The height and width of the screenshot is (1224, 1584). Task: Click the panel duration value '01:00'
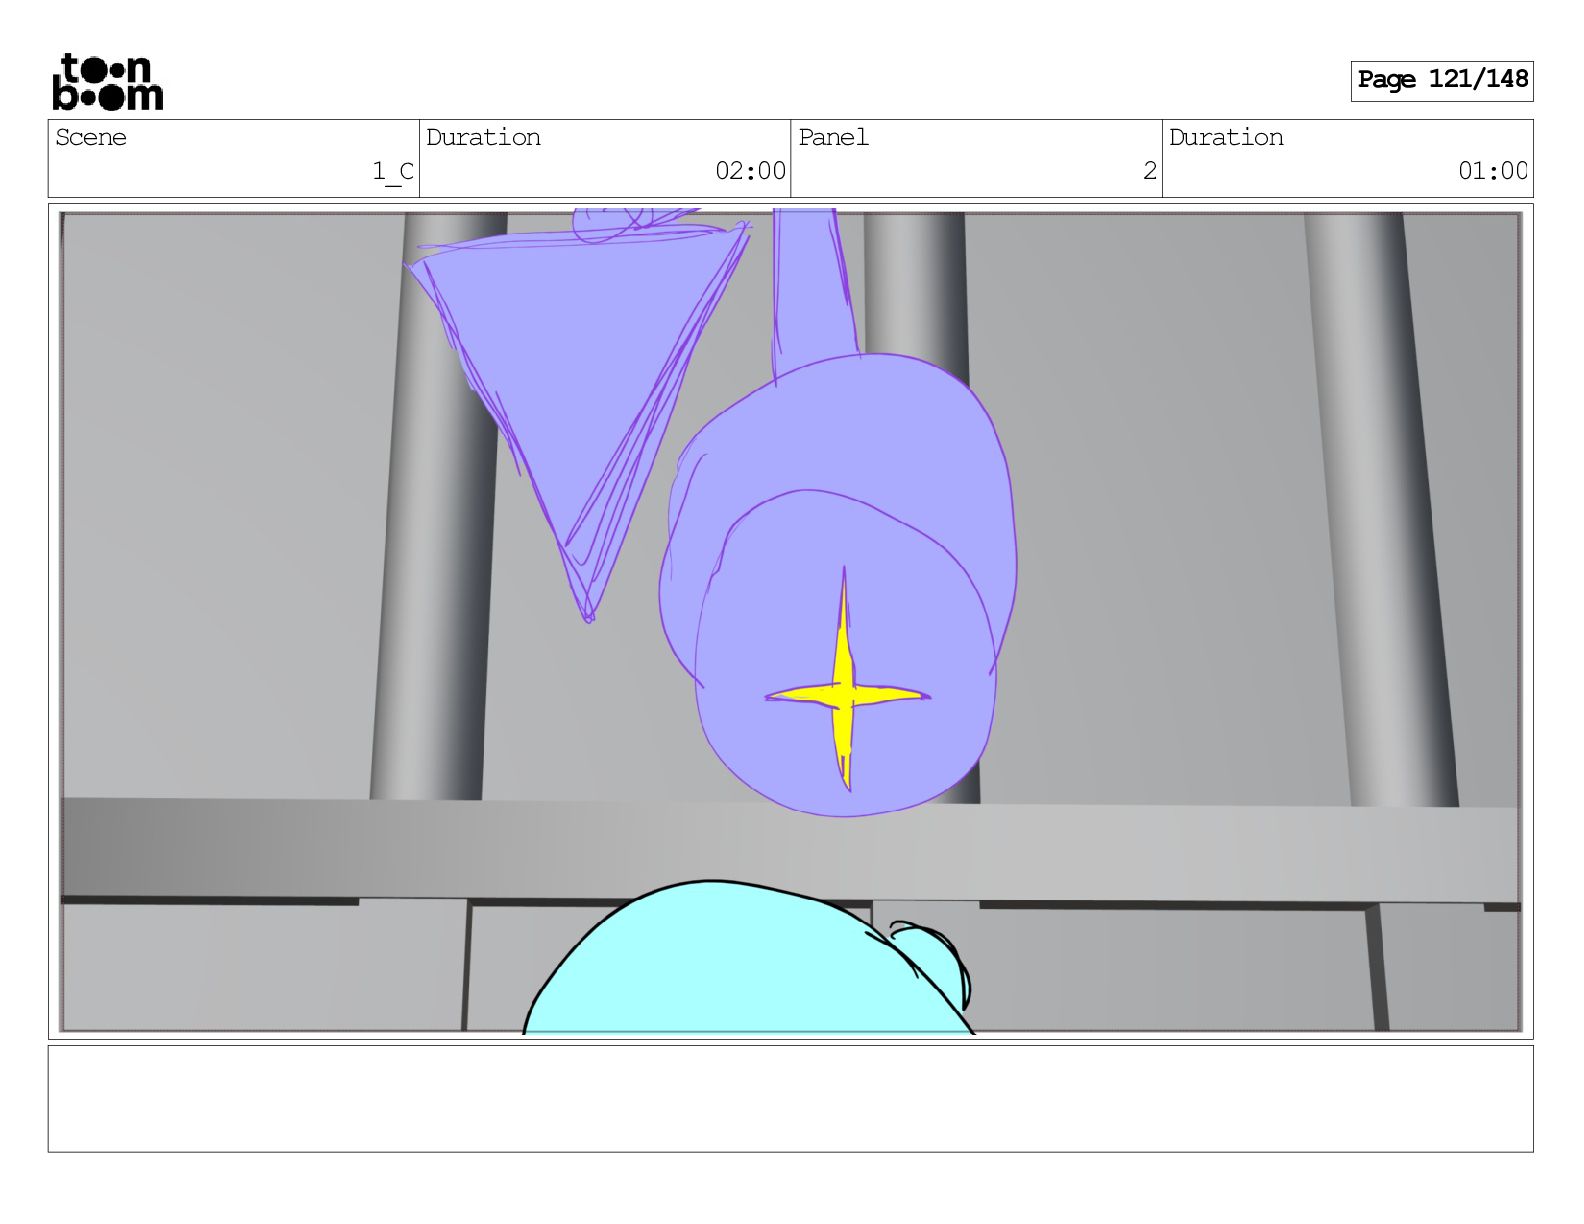click(x=1492, y=171)
